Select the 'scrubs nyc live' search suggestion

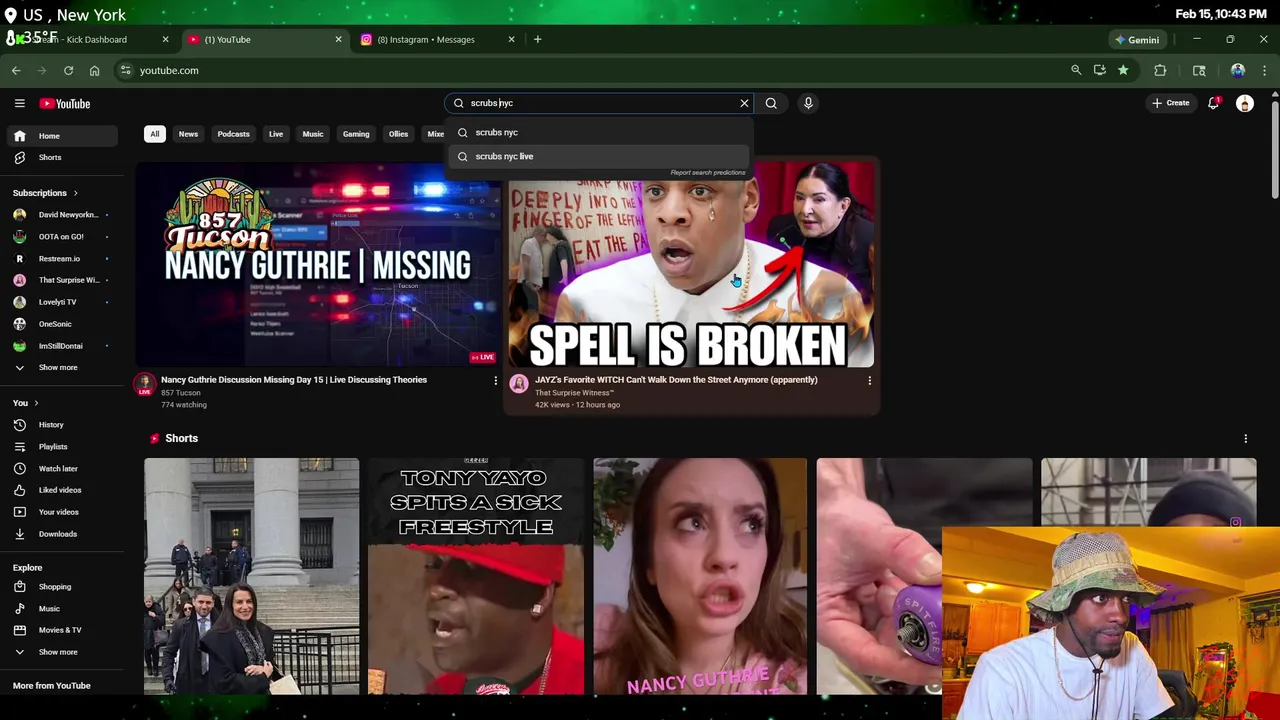coord(599,156)
